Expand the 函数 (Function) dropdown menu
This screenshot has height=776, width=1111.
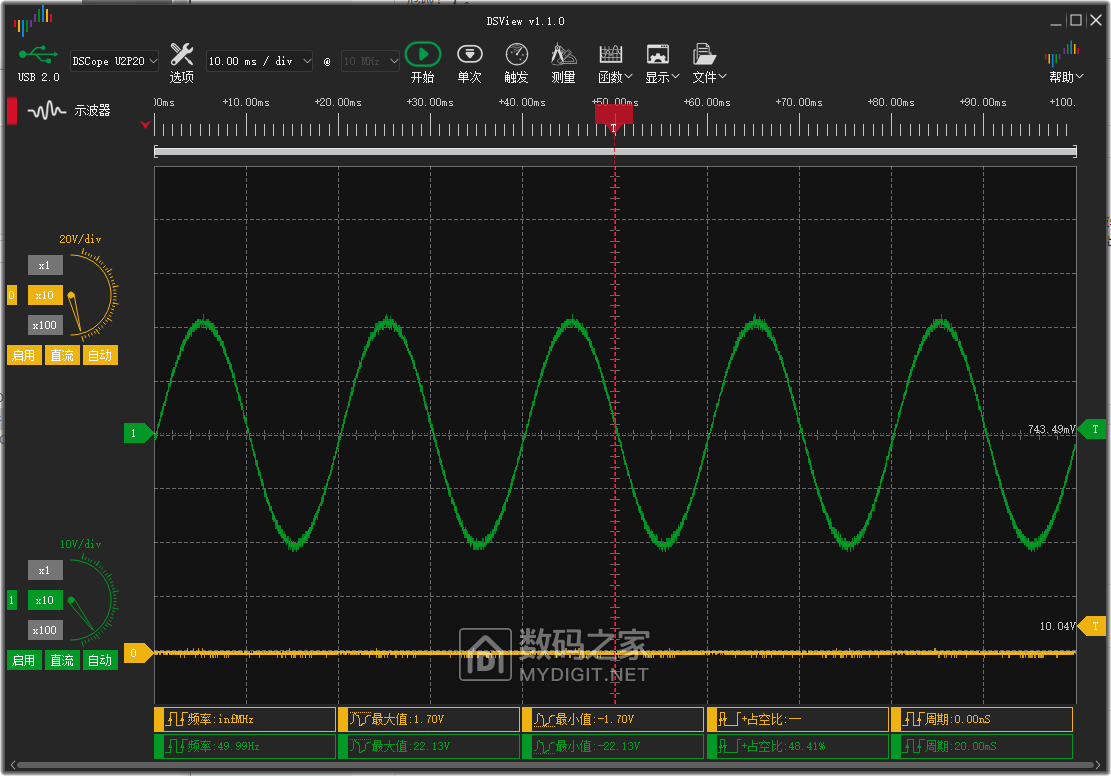coord(611,62)
